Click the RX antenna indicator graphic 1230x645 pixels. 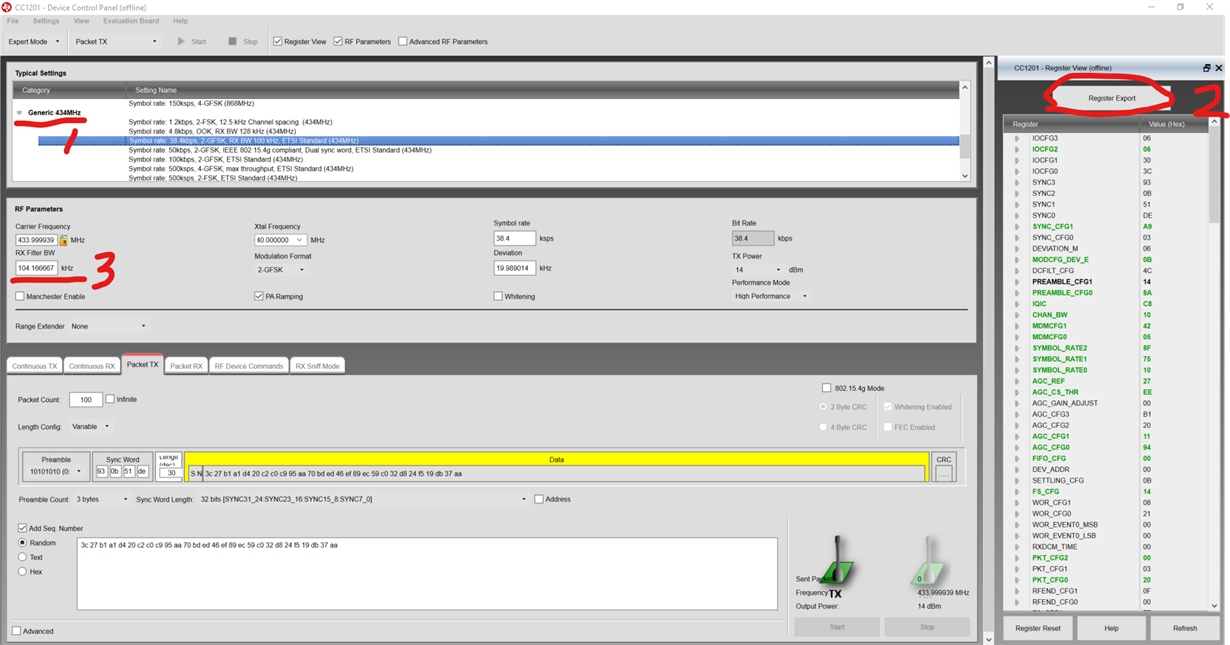929,560
